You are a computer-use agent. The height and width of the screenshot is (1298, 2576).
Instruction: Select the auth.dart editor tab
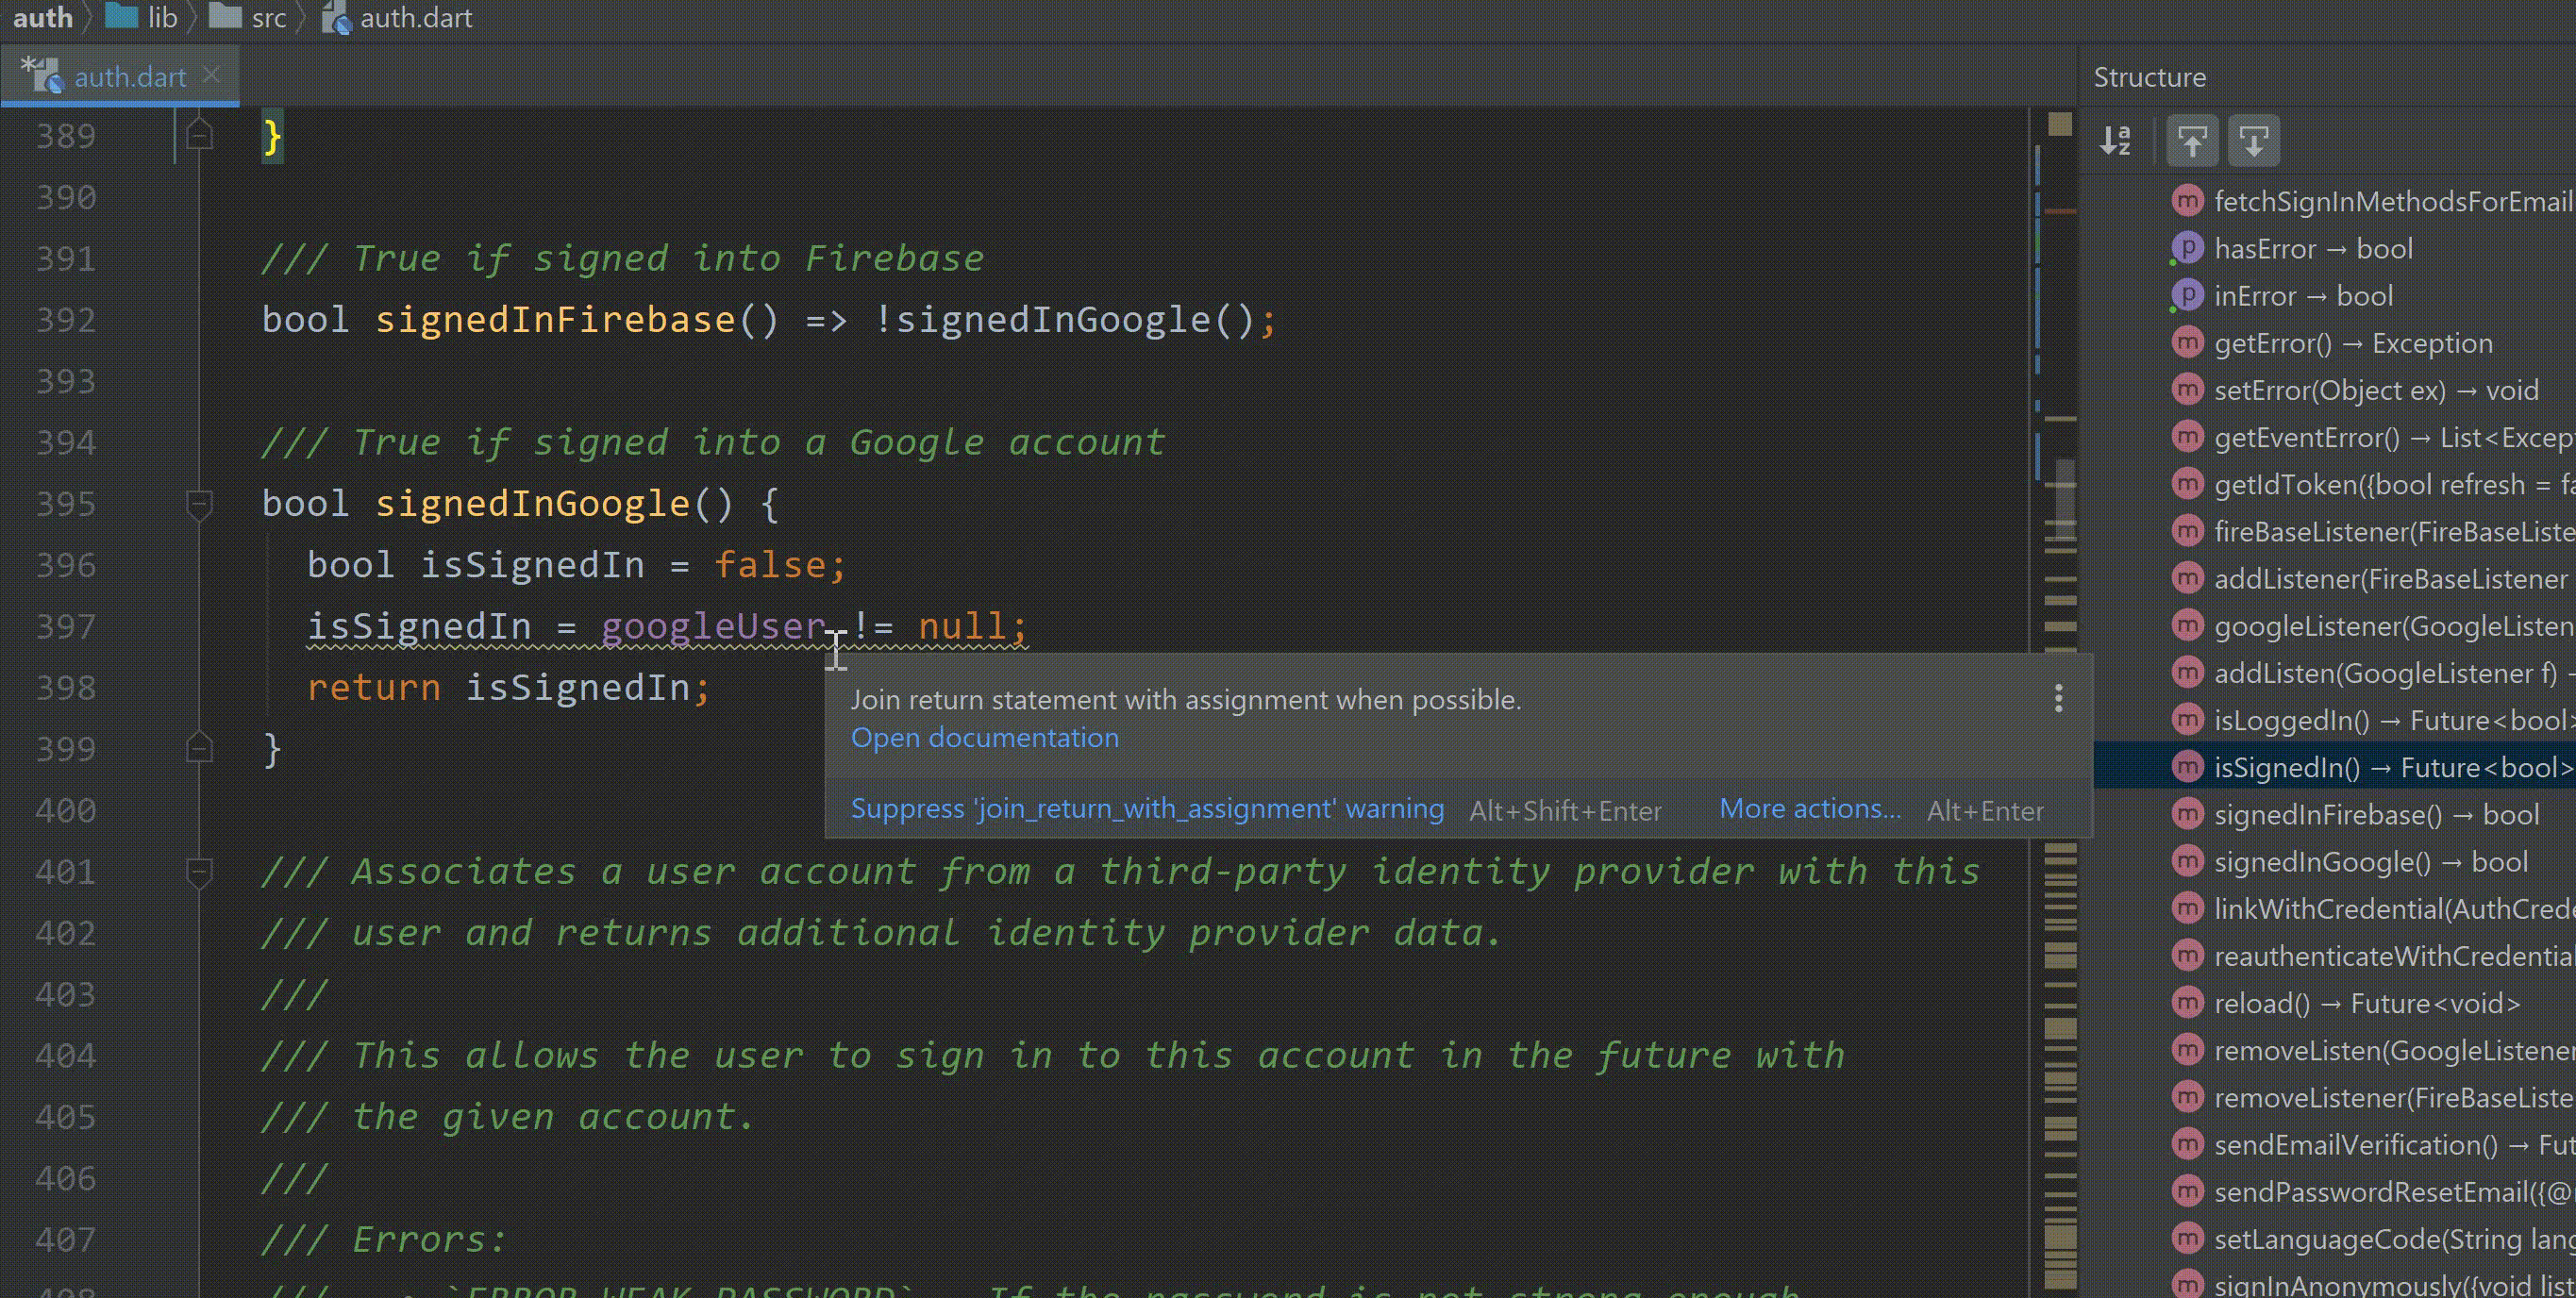[129, 77]
